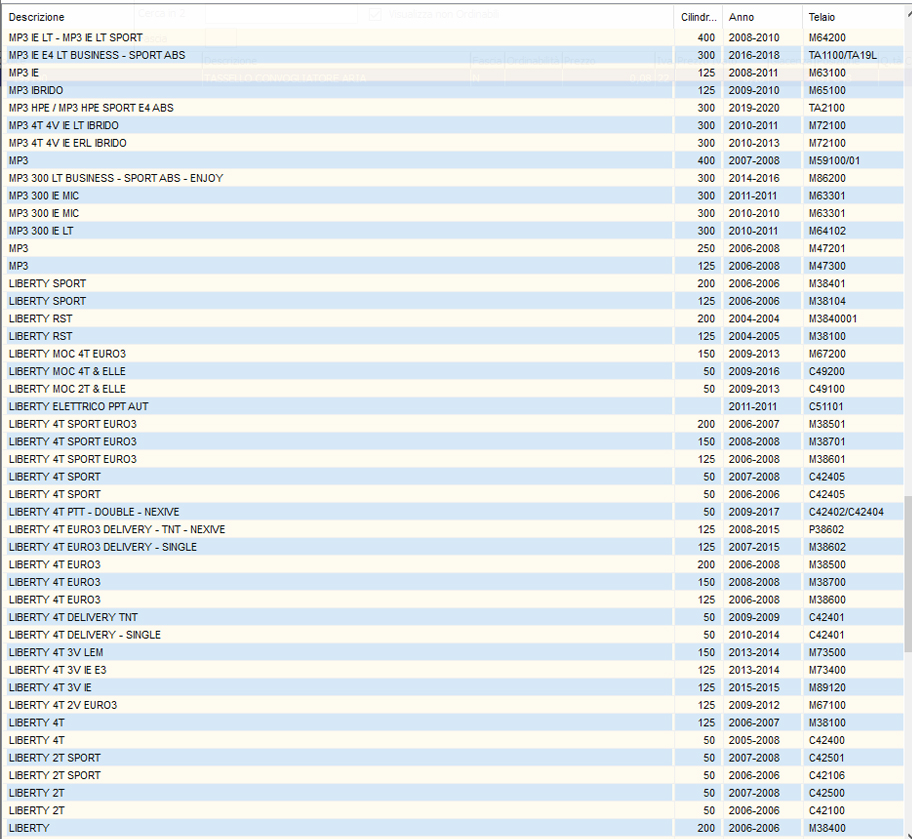This screenshot has height=839, width=912.
Task: Select LIBERTY 4T DELIVERY - SINGLE row
Action: click(453, 635)
